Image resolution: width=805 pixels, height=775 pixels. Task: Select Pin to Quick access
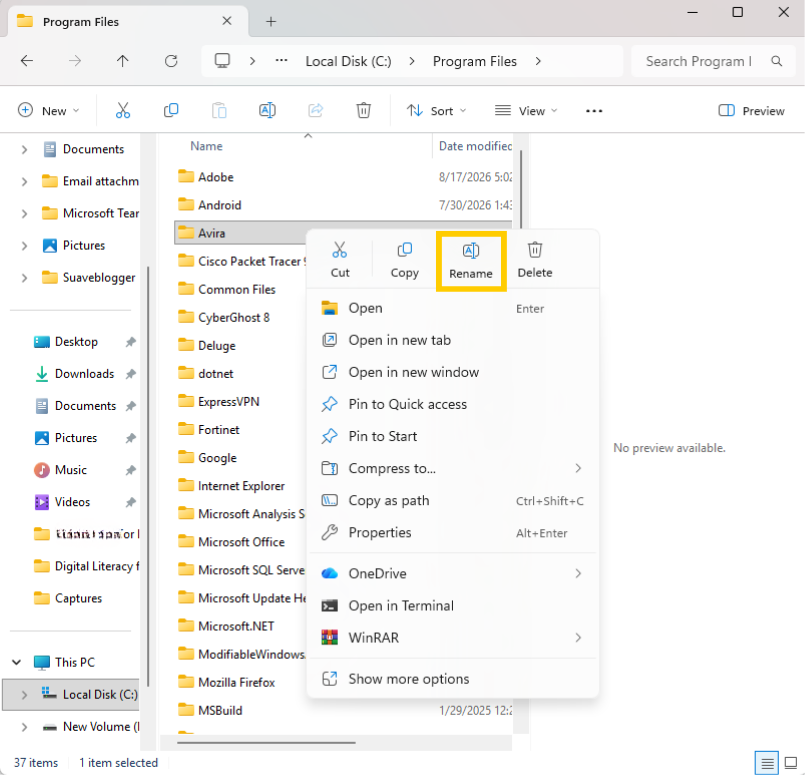point(453,404)
